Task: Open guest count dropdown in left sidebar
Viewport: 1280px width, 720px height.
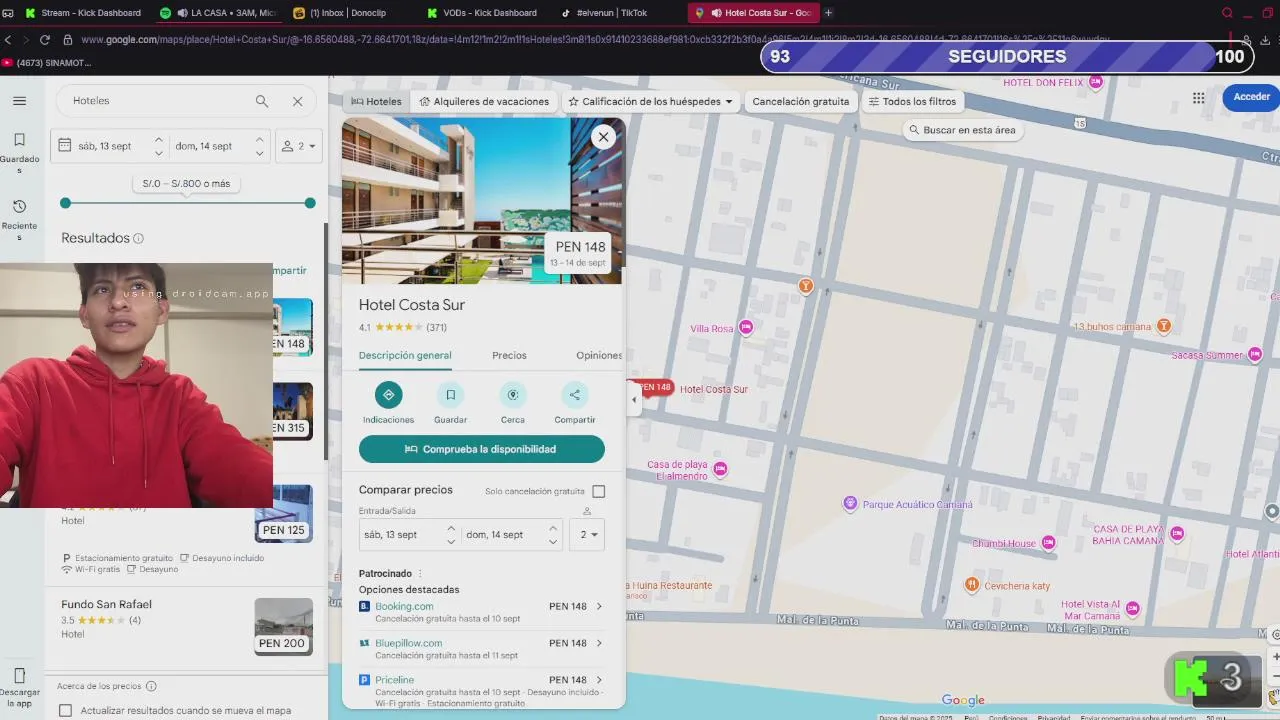Action: [299, 146]
